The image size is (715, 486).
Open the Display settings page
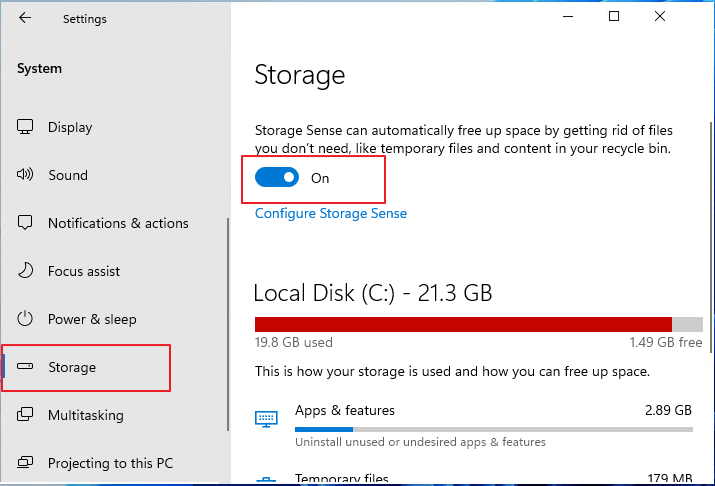coord(70,127)
